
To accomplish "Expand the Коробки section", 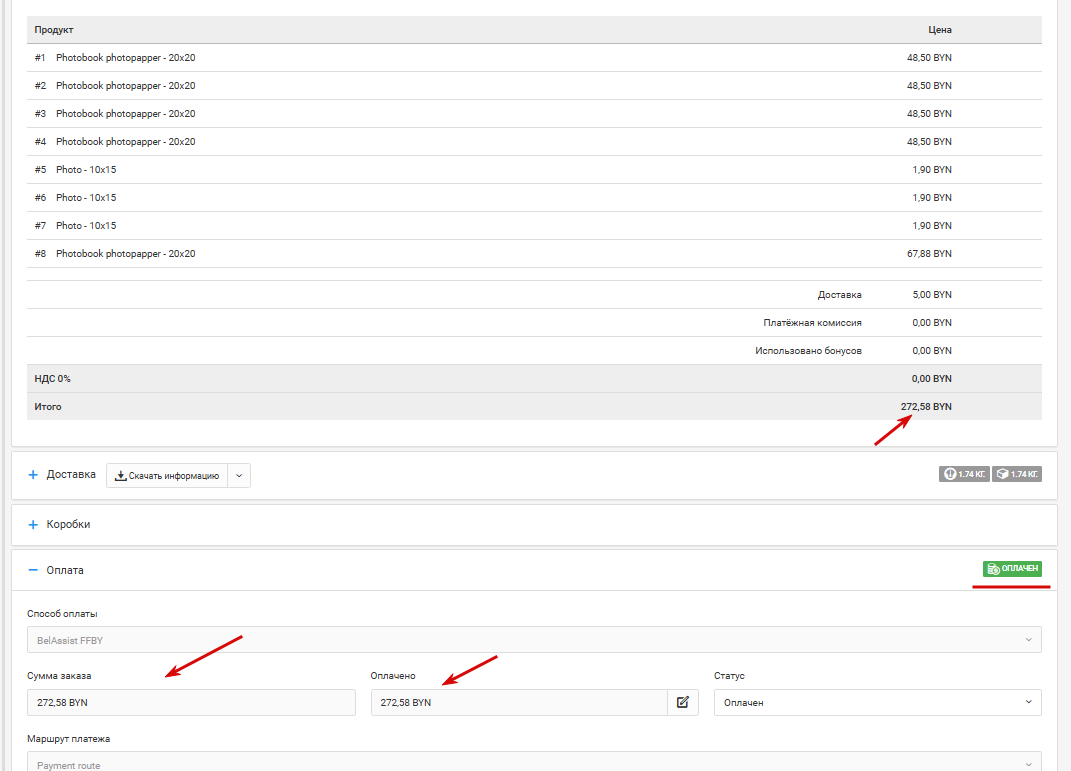I will pyautogui.click(x=33, y=524).
